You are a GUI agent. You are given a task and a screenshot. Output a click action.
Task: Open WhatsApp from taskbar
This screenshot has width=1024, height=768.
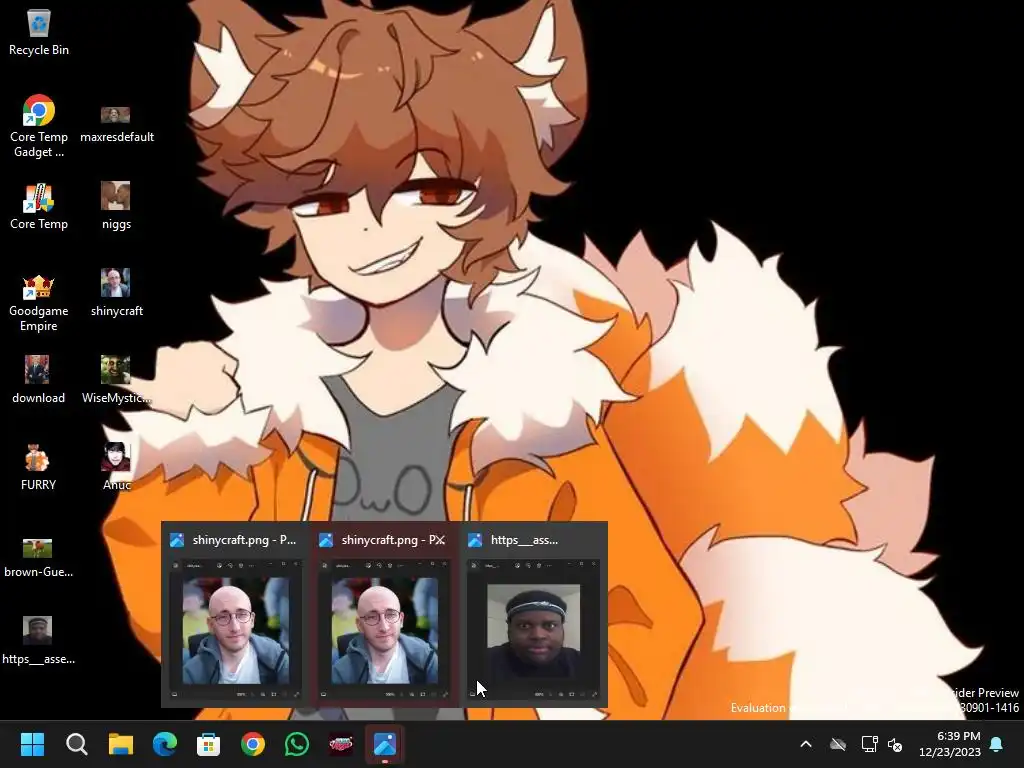(296, 744)
